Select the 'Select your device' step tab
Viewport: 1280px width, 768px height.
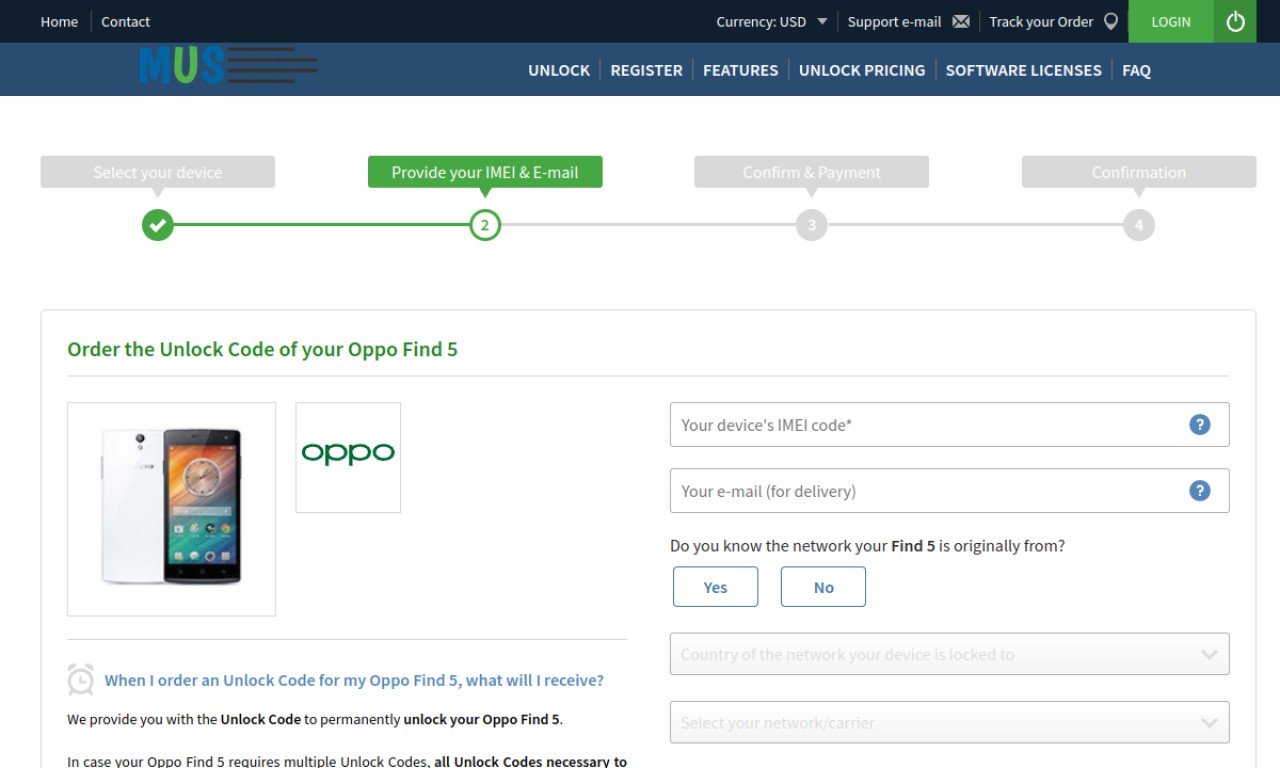pos(157,172)
